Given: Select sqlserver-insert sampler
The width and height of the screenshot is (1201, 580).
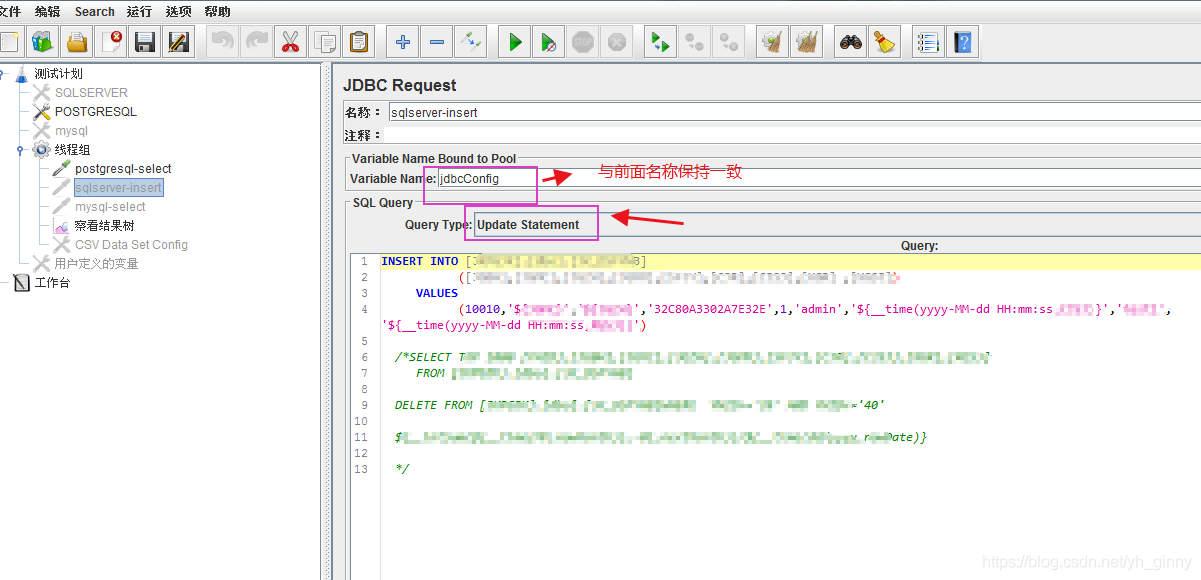Looking at the screenshot, I should 118,188.
